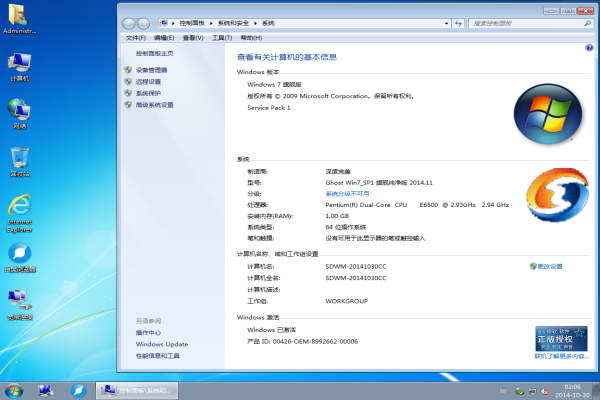
Task: Open the bottom desktop computer shortcut icon
Action: (x=20, y=305)
